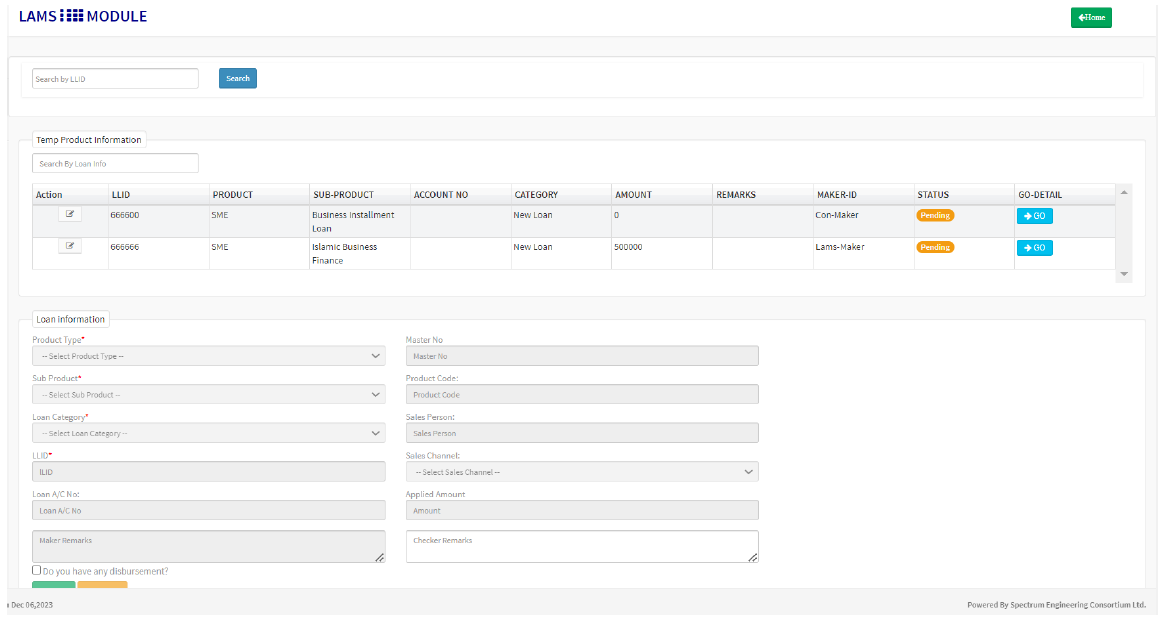The height and width of the screenshot is (632, 1166).
Task: Click edit icon for LLID 666600 row
Action: click(70, 214)
